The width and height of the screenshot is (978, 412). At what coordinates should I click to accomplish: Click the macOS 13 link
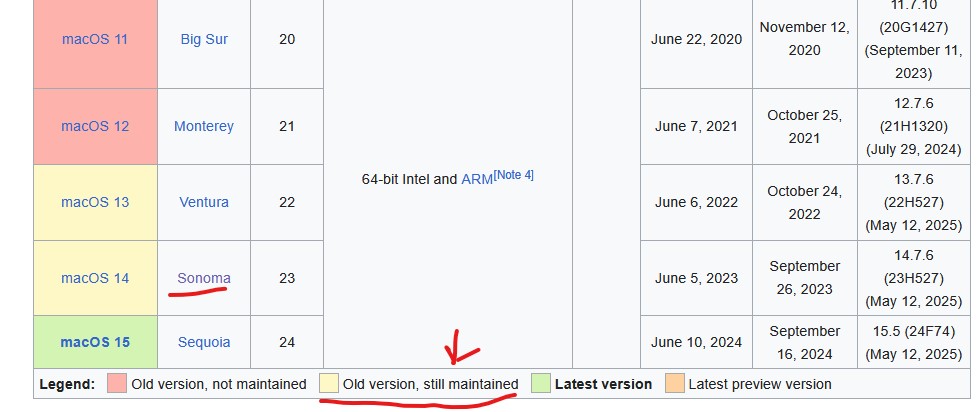[95, 202]
